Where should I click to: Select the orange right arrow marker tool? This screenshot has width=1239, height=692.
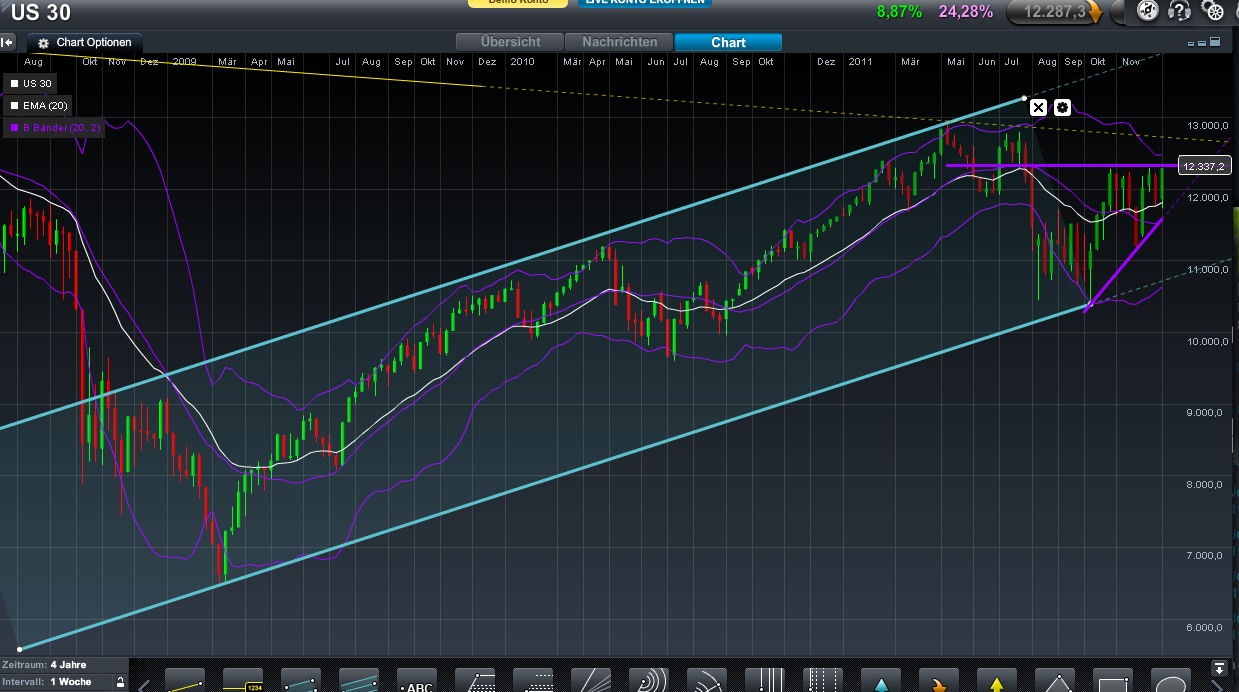point(939,680)
